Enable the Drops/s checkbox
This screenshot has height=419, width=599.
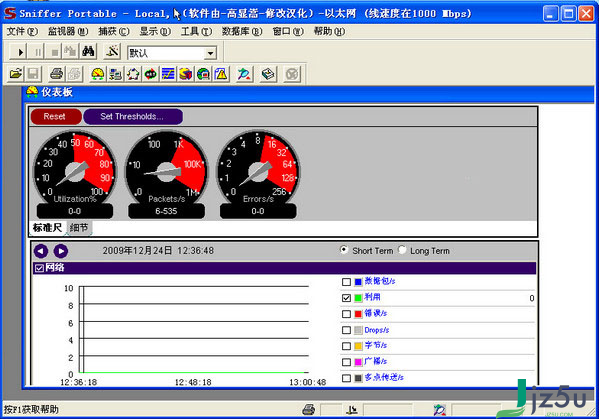[x=346, y=330]
